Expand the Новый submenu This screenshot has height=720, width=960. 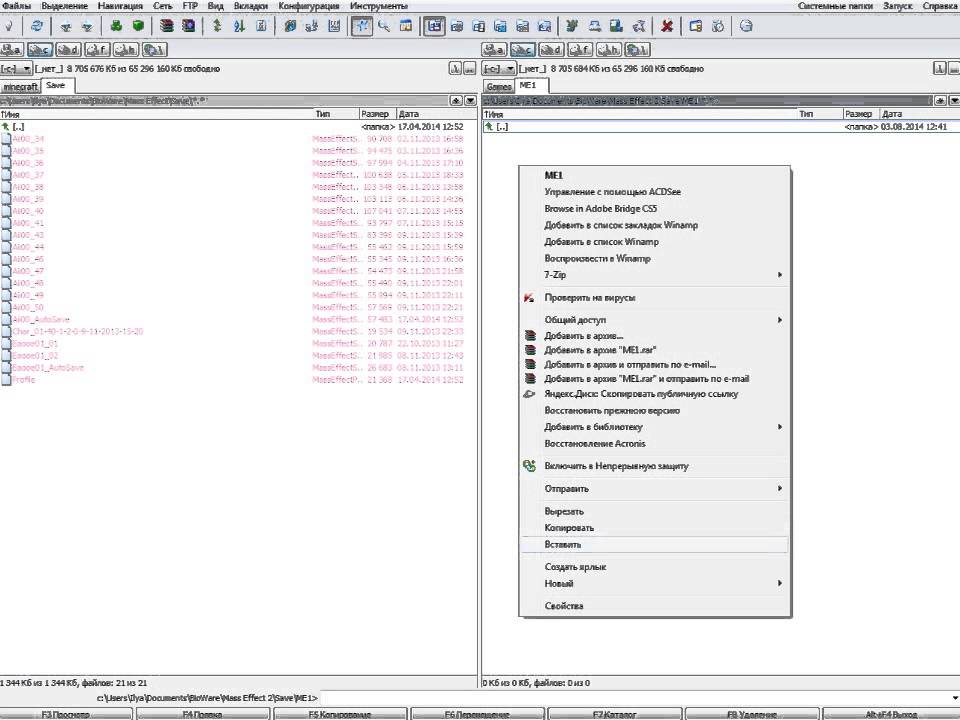click(x=655, y=583)
